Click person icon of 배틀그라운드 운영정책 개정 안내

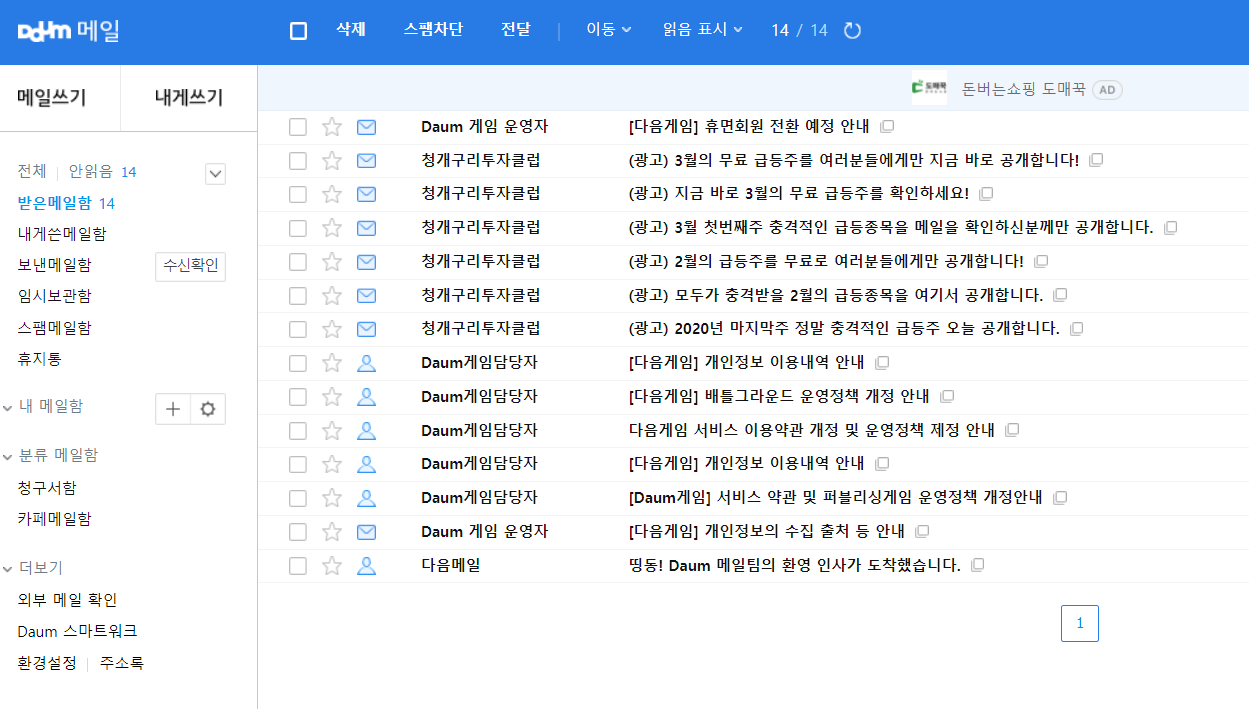coord(367,397)
